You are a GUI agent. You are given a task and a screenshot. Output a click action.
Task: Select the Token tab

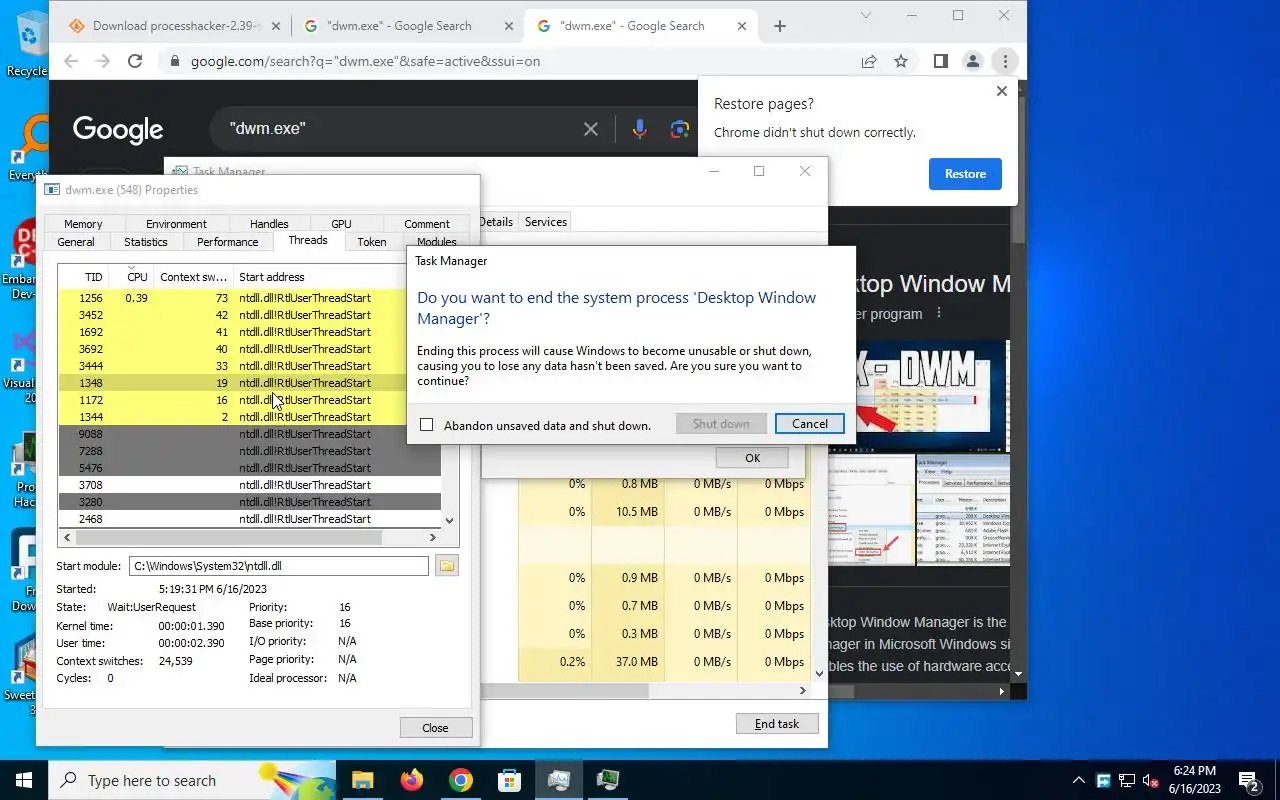[372, 242]
